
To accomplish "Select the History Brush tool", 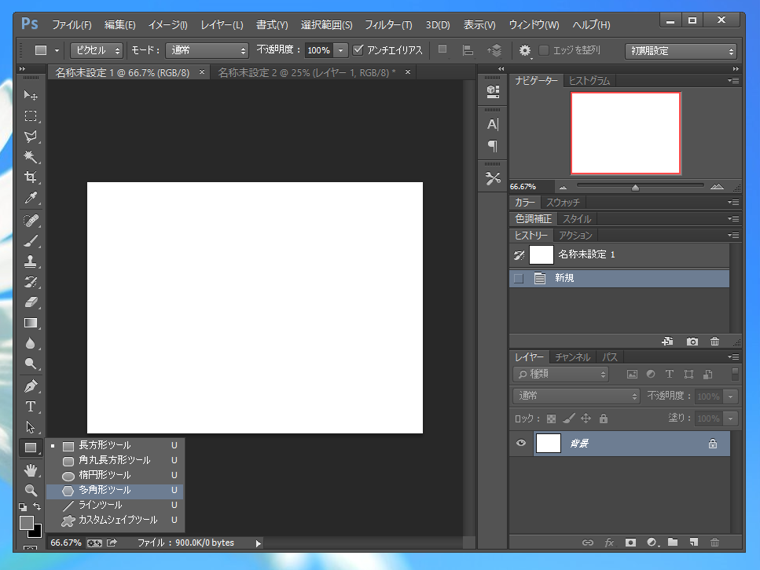I will pos(31,282).
